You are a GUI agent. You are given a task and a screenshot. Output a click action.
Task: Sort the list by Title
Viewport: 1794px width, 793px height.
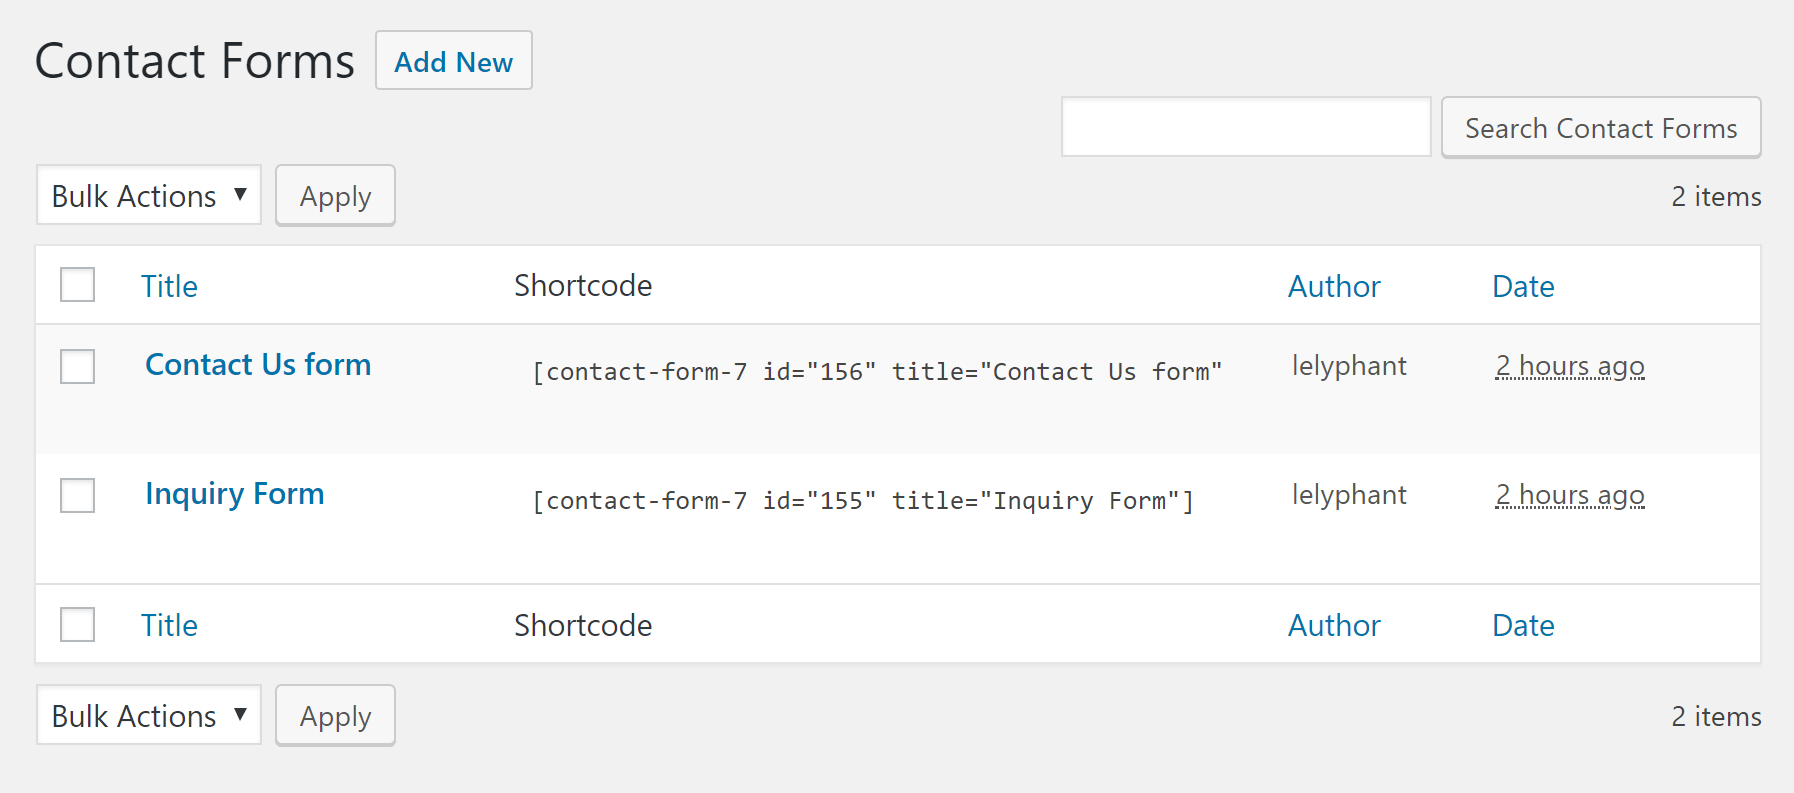(x=169, y=286)
